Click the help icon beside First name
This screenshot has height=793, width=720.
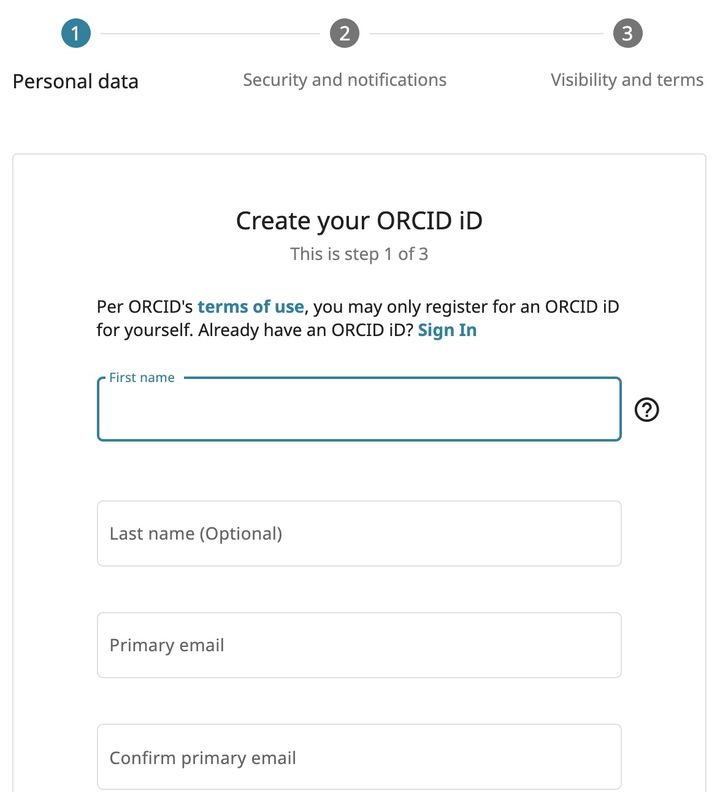[x=647, y=409]
